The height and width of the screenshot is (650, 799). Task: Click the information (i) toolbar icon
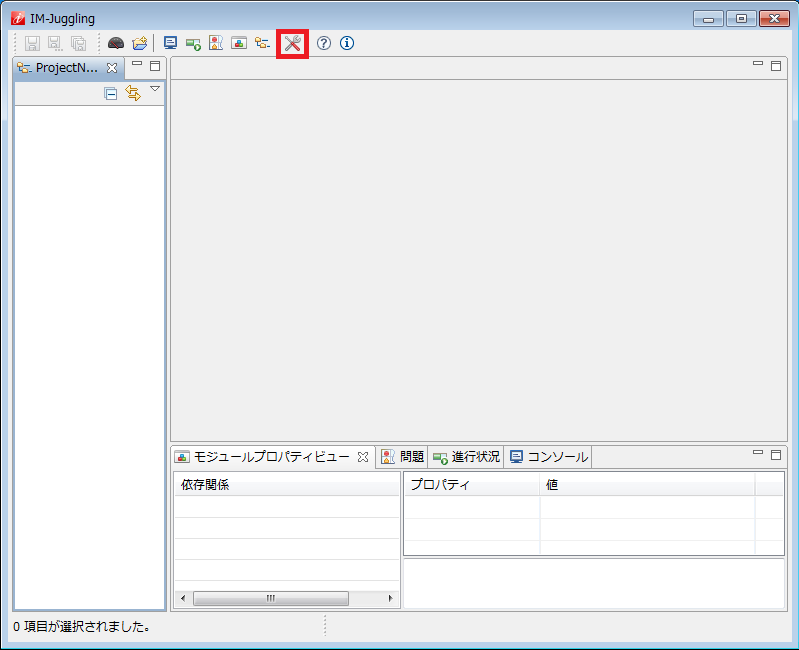coord(347,43)
